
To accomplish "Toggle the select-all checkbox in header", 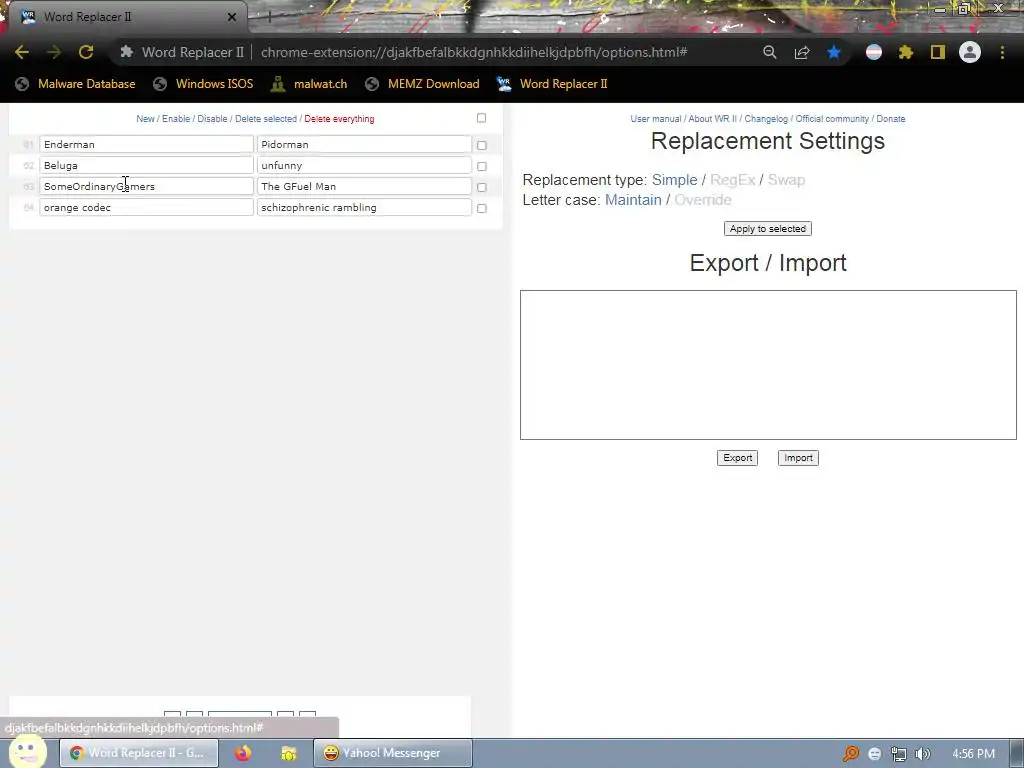I will click(481, 118).
